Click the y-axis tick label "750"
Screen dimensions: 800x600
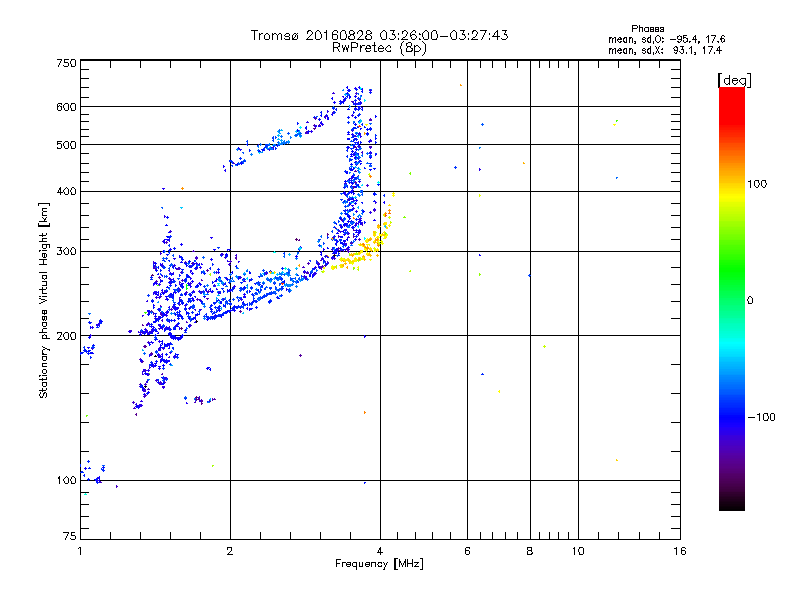tap(66, 63)
